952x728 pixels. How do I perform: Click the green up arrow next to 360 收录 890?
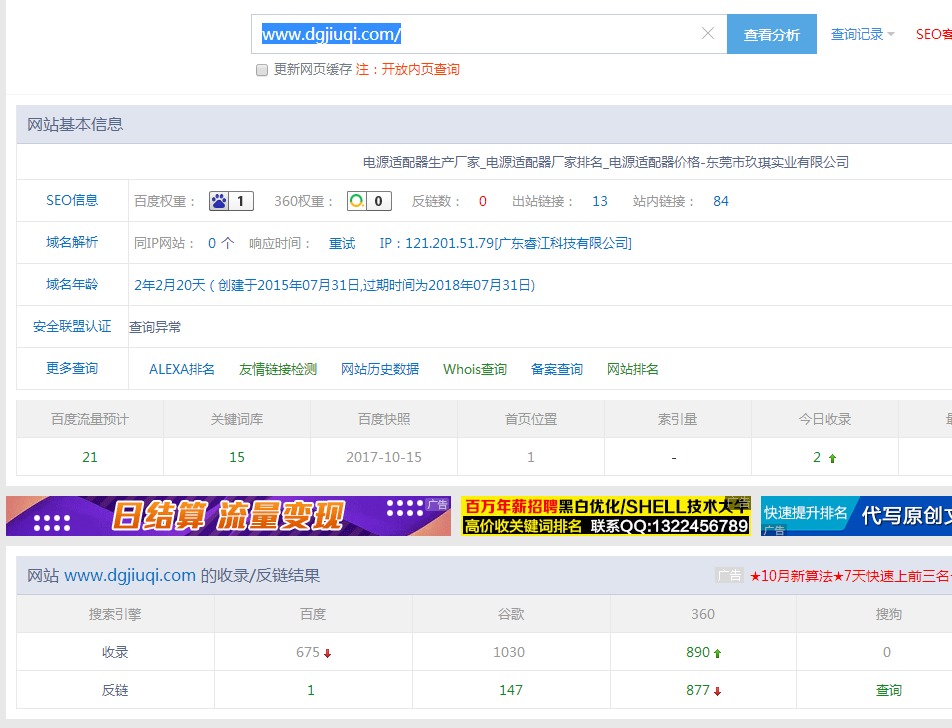(717, 651)
